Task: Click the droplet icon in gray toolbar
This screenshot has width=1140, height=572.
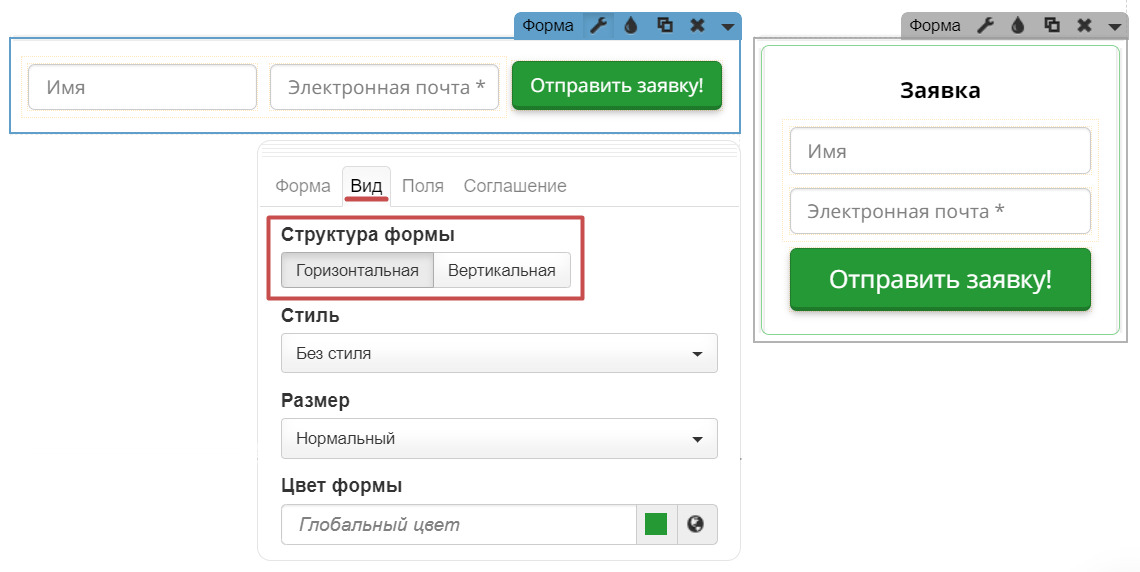Action: pos(1018,26)
